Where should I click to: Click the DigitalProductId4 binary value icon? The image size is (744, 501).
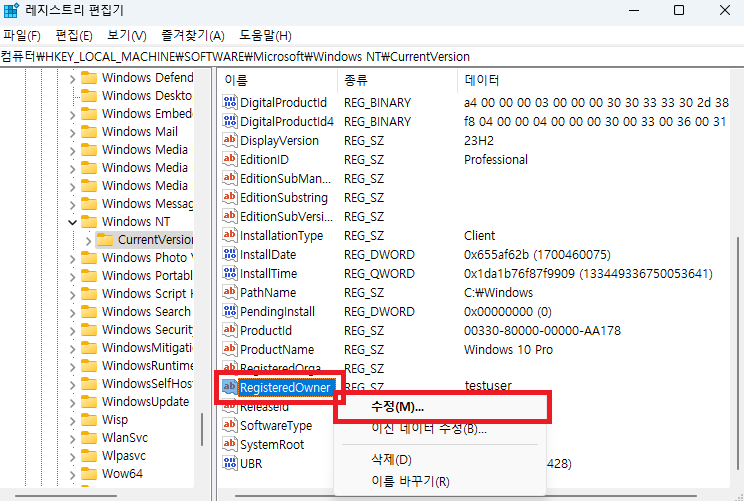(x=230, y=121)
